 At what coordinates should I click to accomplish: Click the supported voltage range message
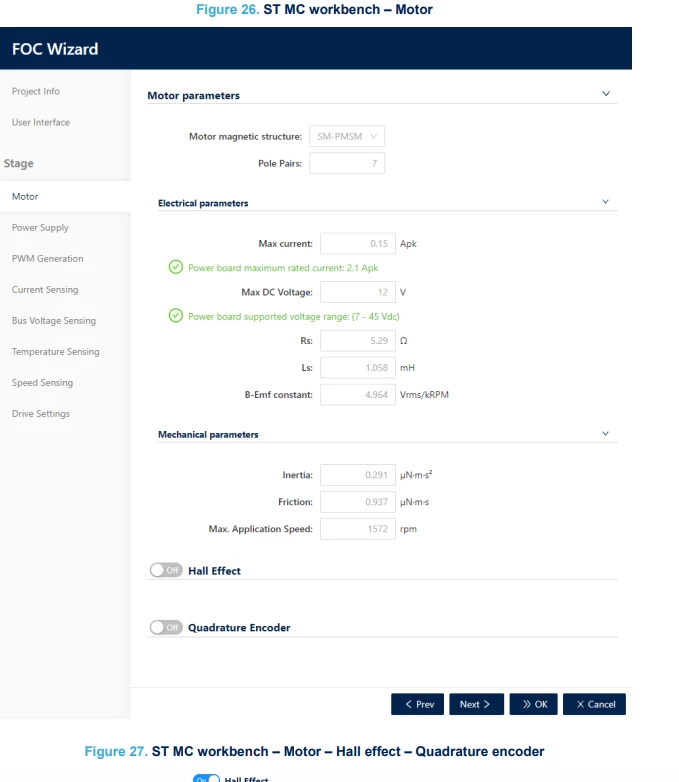(293, 317)
